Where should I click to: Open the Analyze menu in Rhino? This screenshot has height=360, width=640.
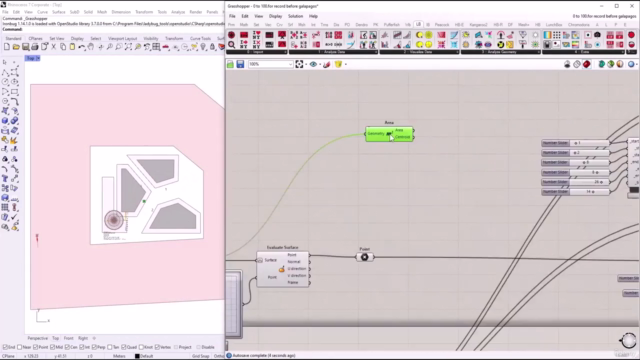(x=178, y=12)
